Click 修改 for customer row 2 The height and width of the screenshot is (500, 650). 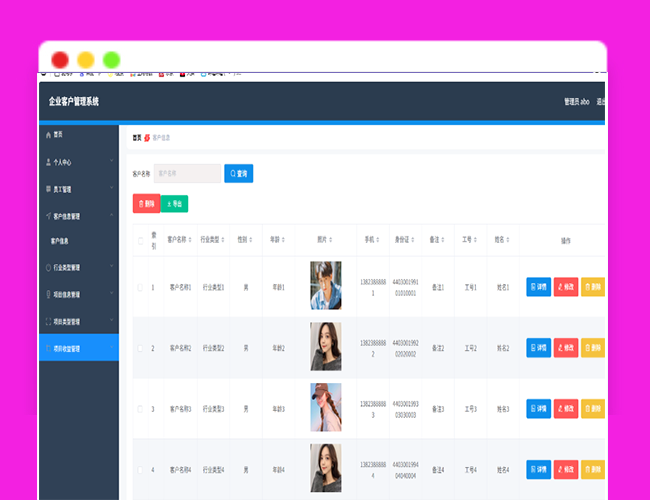[566, 348]
